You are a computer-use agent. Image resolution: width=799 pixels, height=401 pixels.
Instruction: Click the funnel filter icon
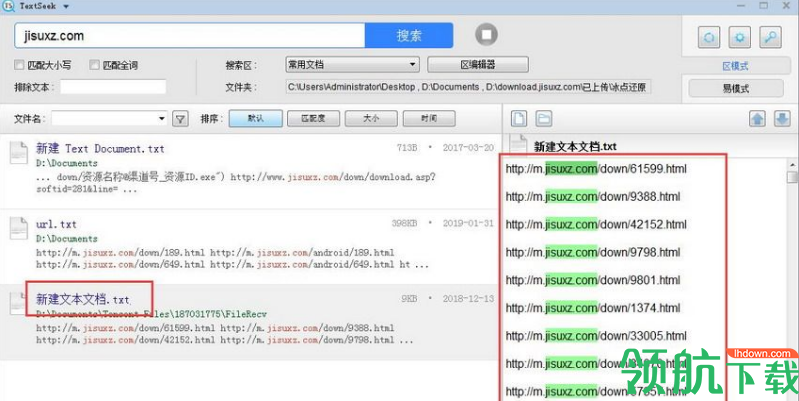pos(180,119)
